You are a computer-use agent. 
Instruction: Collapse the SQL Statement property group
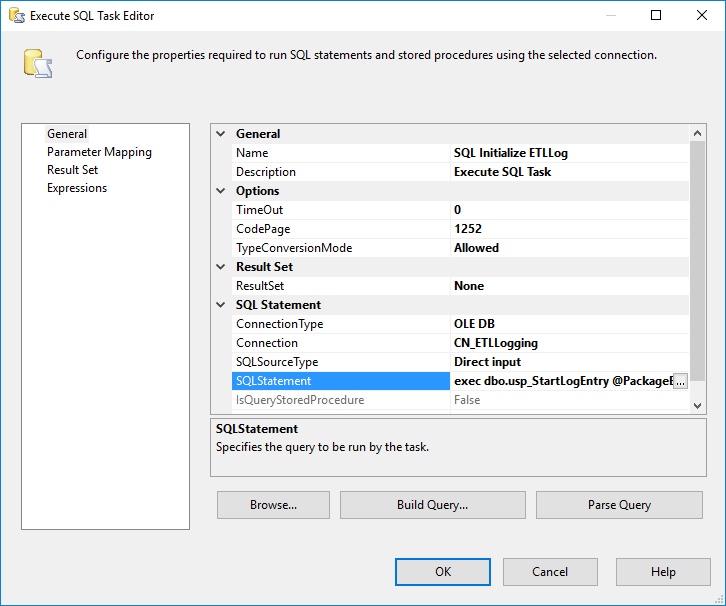[x=221, y=305]
